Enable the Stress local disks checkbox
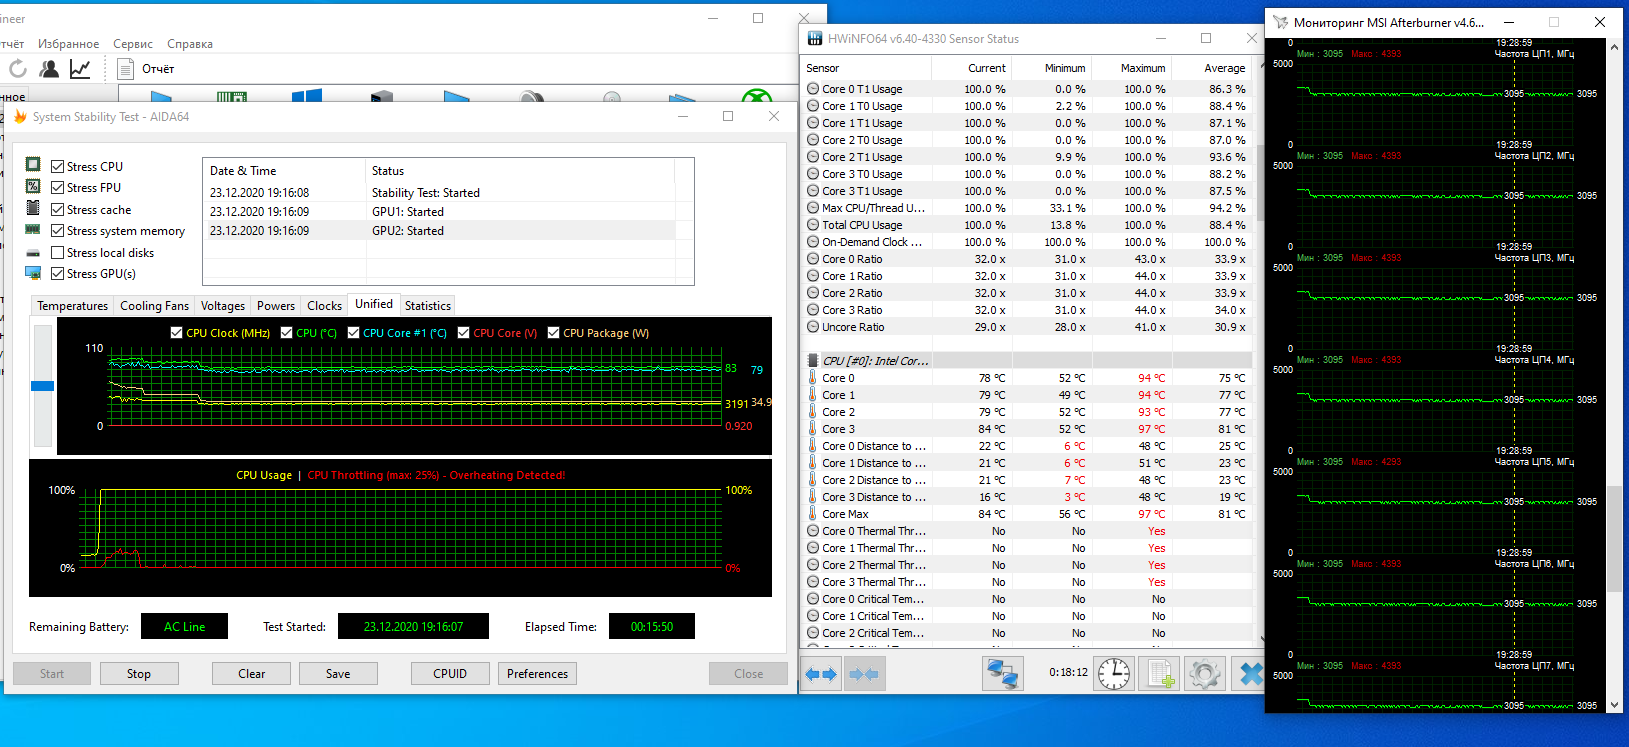 pos(58,253)
